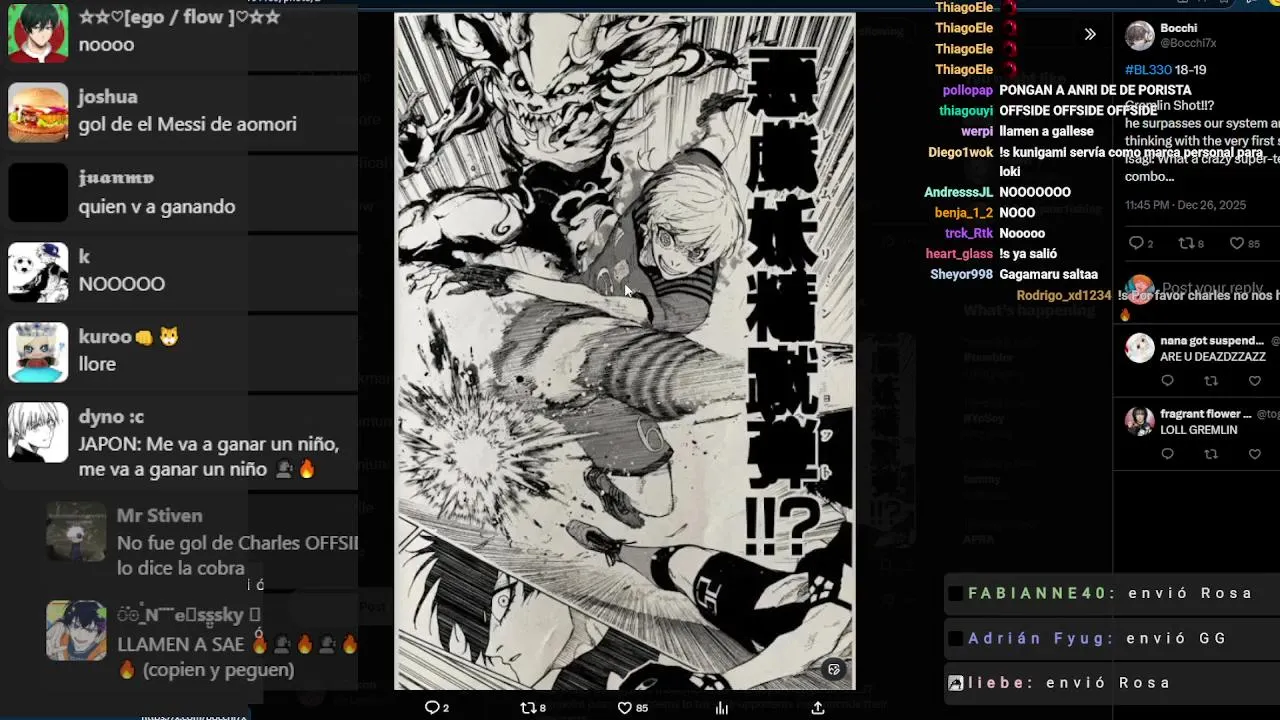The width and height of the screenshot is (1280, 720).
Task: Like the LOLL GREMLIN comment
Action: [1255, 454]
